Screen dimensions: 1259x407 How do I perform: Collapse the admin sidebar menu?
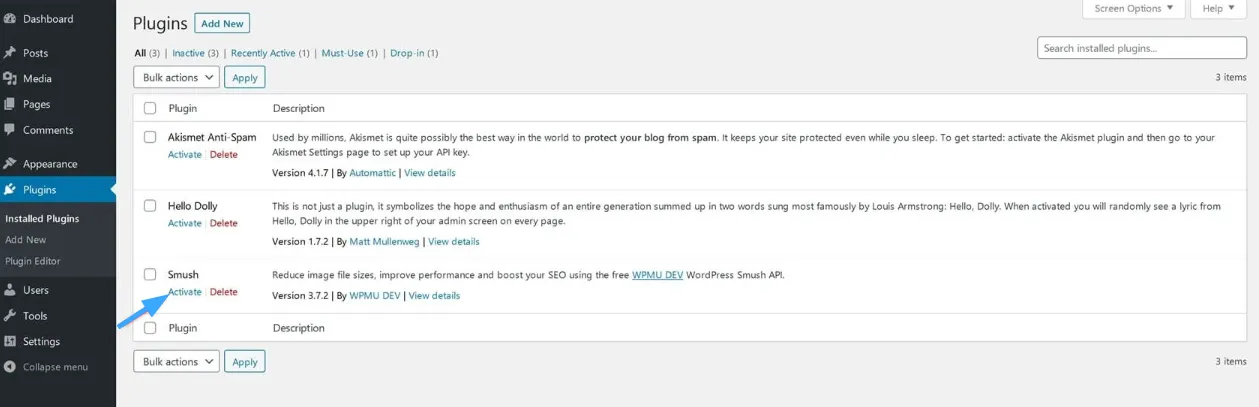pos(55,367)
